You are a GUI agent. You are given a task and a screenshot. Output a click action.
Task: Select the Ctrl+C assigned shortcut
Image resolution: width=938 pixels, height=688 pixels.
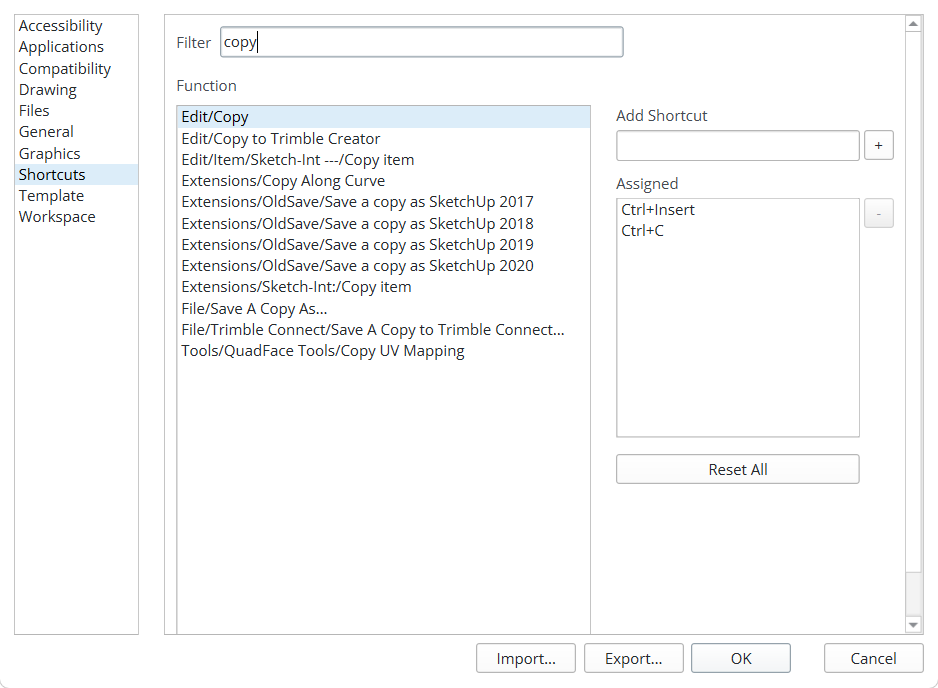click(x=643, y=231)
